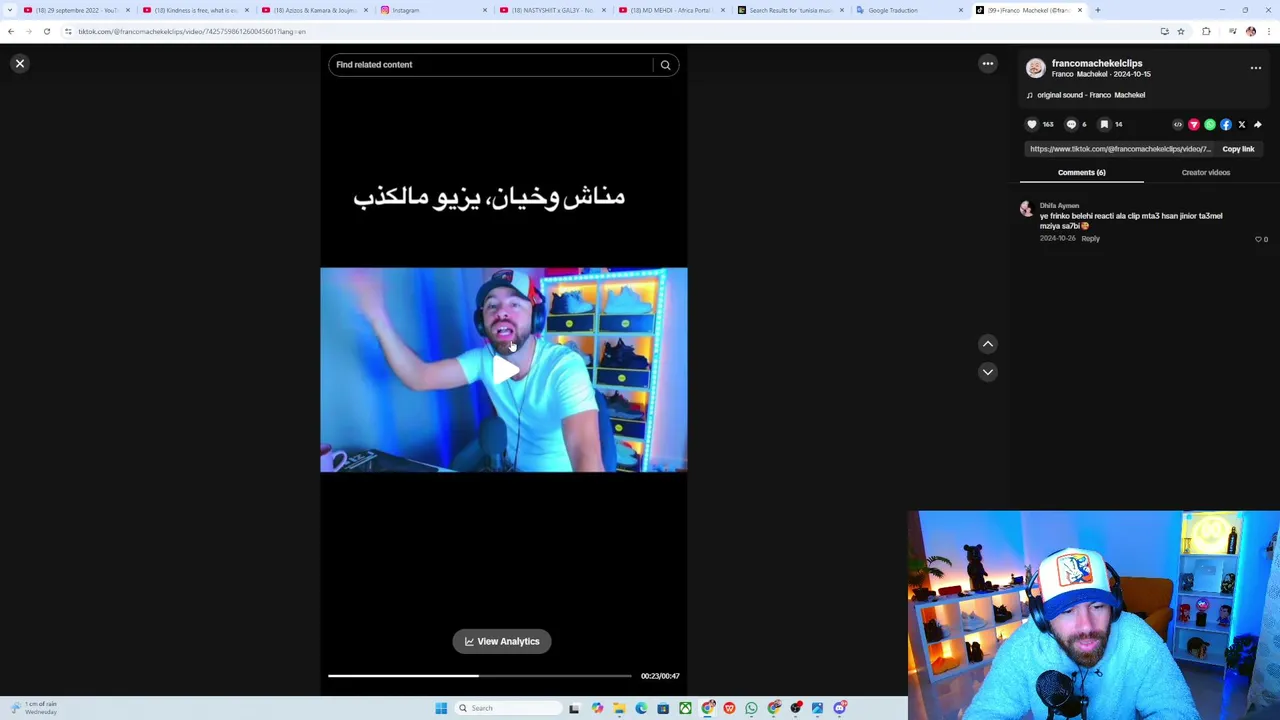Click Dhifa Aymen's avatar picture
Screen dimensions: 1280x720
click(1026, 209)
